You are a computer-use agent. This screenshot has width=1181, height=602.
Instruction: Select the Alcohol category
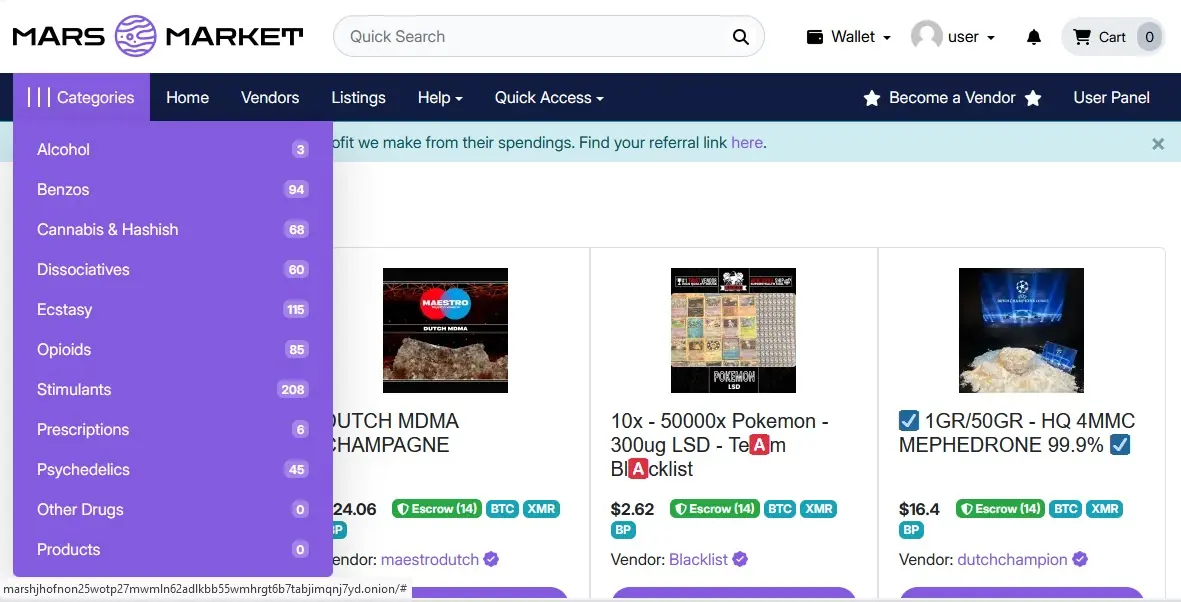click(x=64, y=149)
